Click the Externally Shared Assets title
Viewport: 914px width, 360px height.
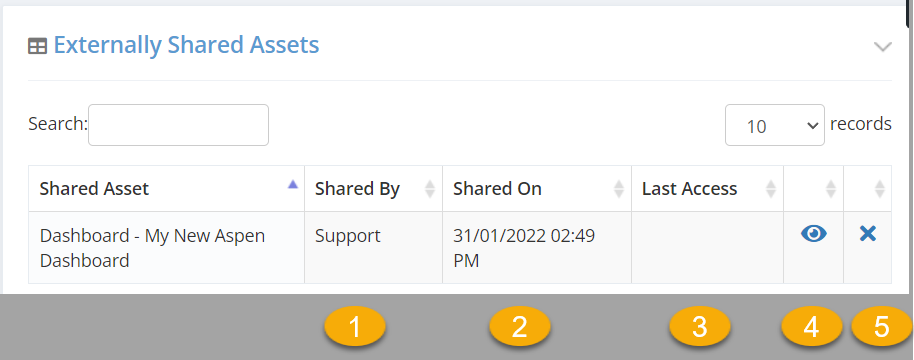pos(187,45)
